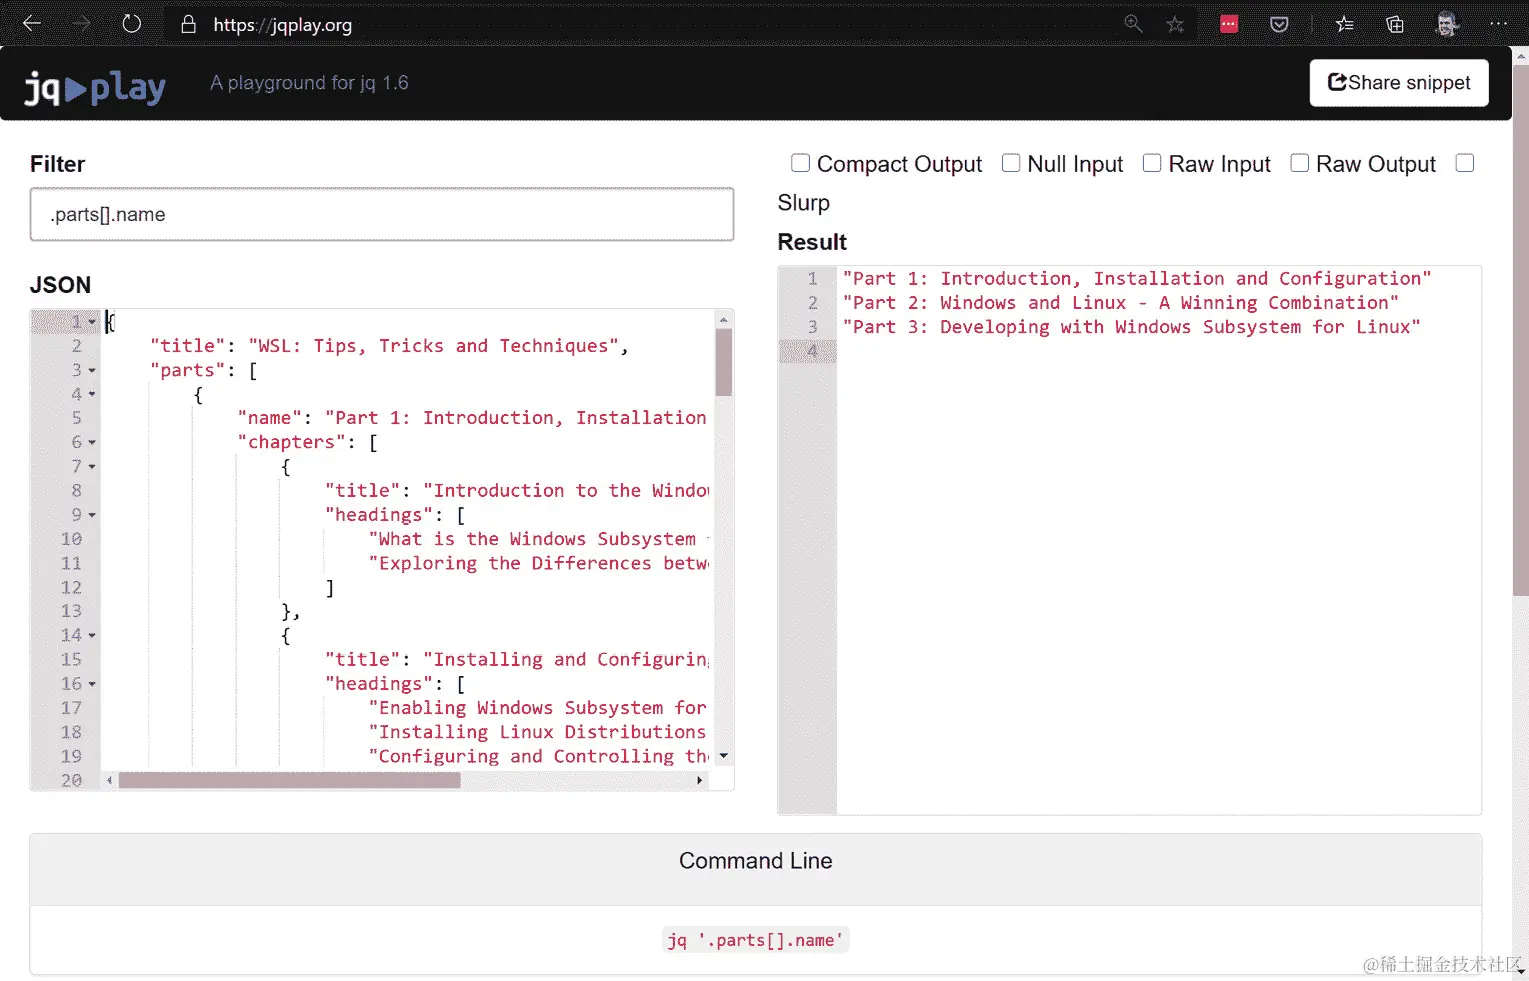This screenshot has width=1529, height=981.
Task: Open the user profile avatar
Action: [1446, 24]
